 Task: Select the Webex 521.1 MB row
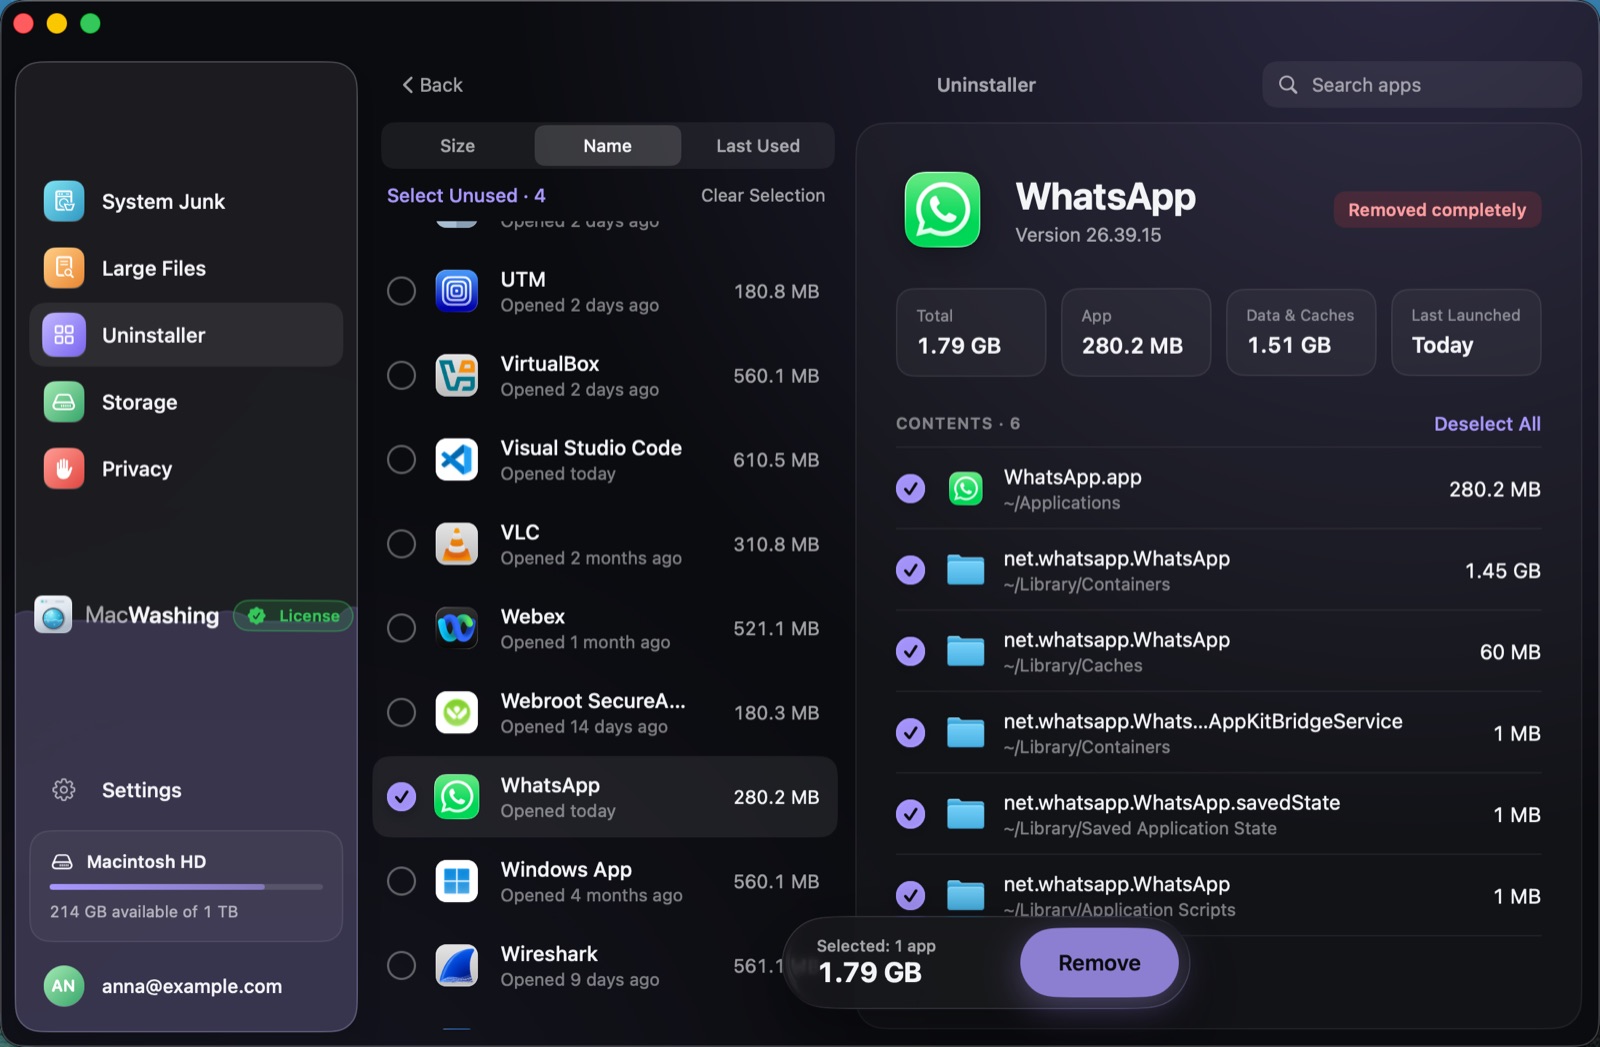(x=605, y=628)
